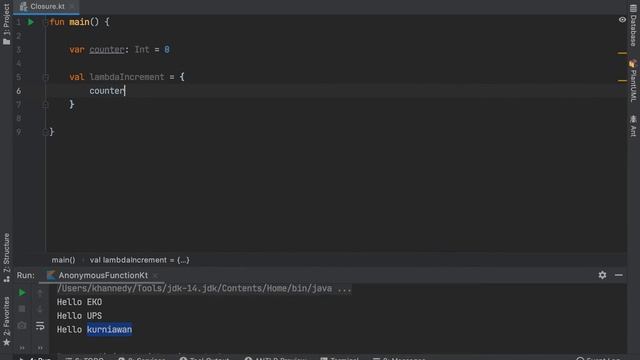Hide the Run panel with minus icon

coord(619,275)
